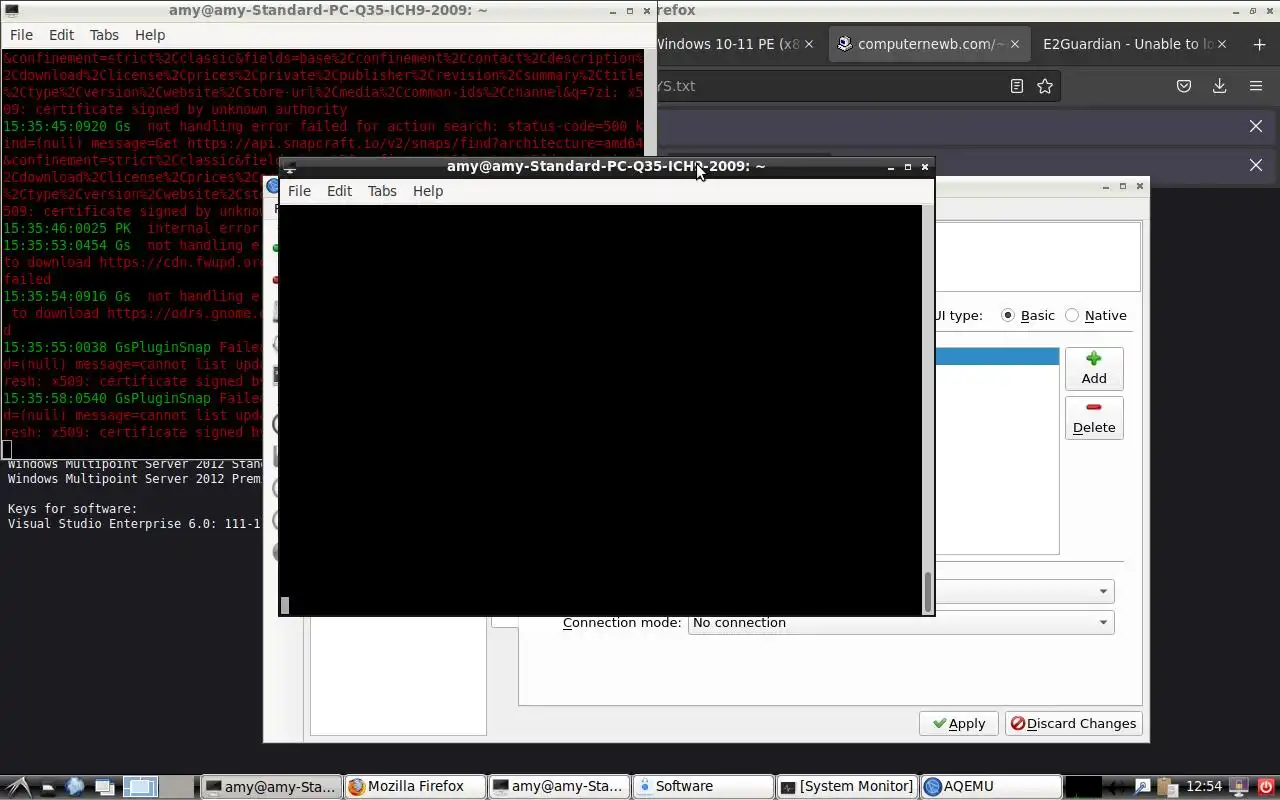Activate [System Monitor] taskbar button
This screenshot has width=1280, height=800.
[846, 787]
